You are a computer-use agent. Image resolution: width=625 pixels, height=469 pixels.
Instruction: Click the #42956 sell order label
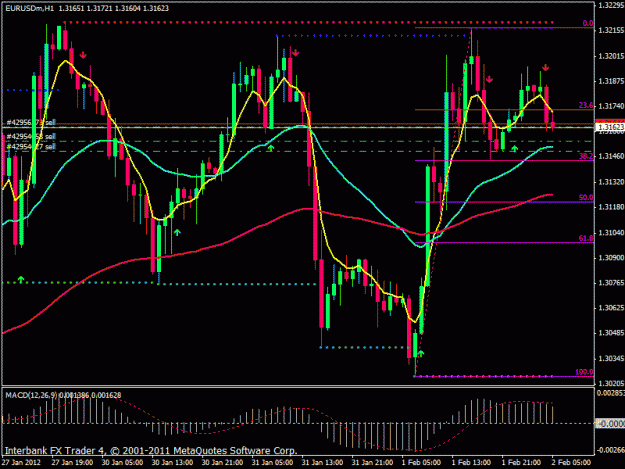31,122
